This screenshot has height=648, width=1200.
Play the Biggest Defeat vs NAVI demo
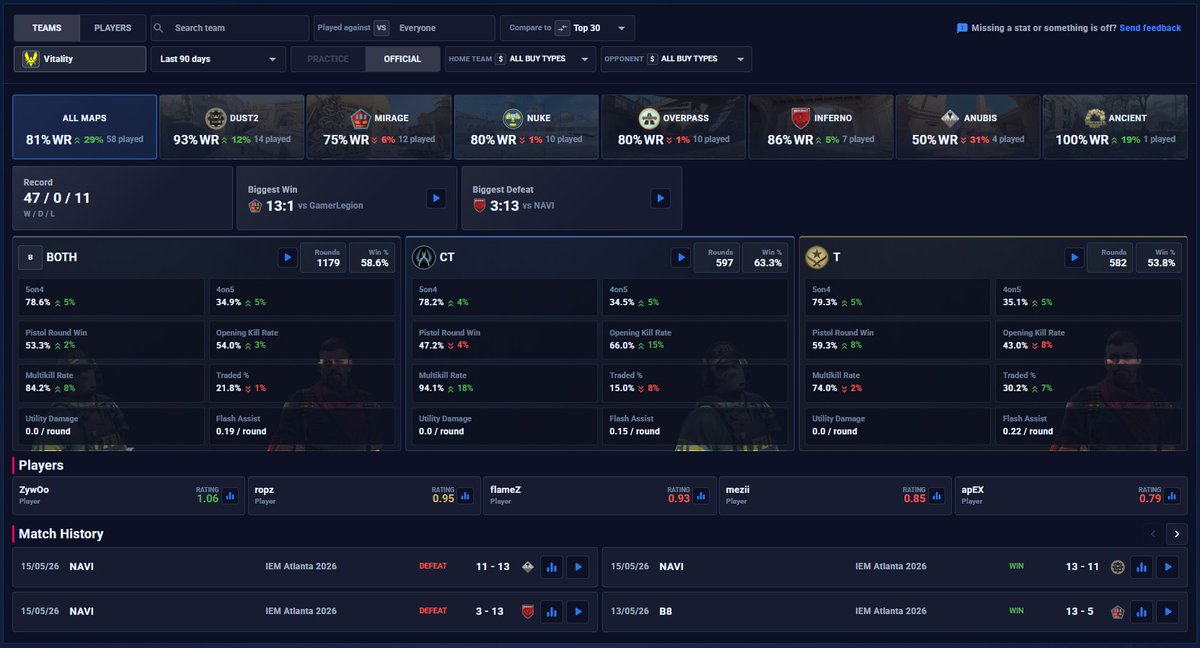point(660,199)
